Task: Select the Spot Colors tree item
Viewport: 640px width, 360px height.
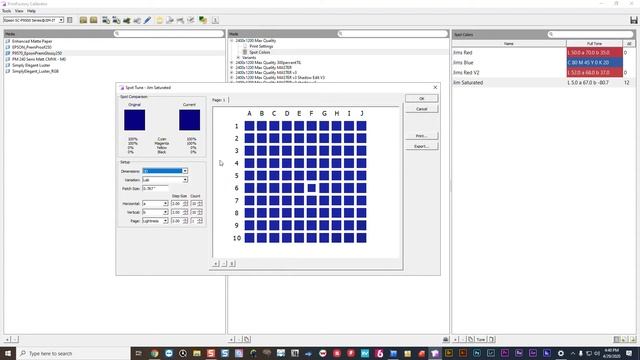Action: coord(260,52)
